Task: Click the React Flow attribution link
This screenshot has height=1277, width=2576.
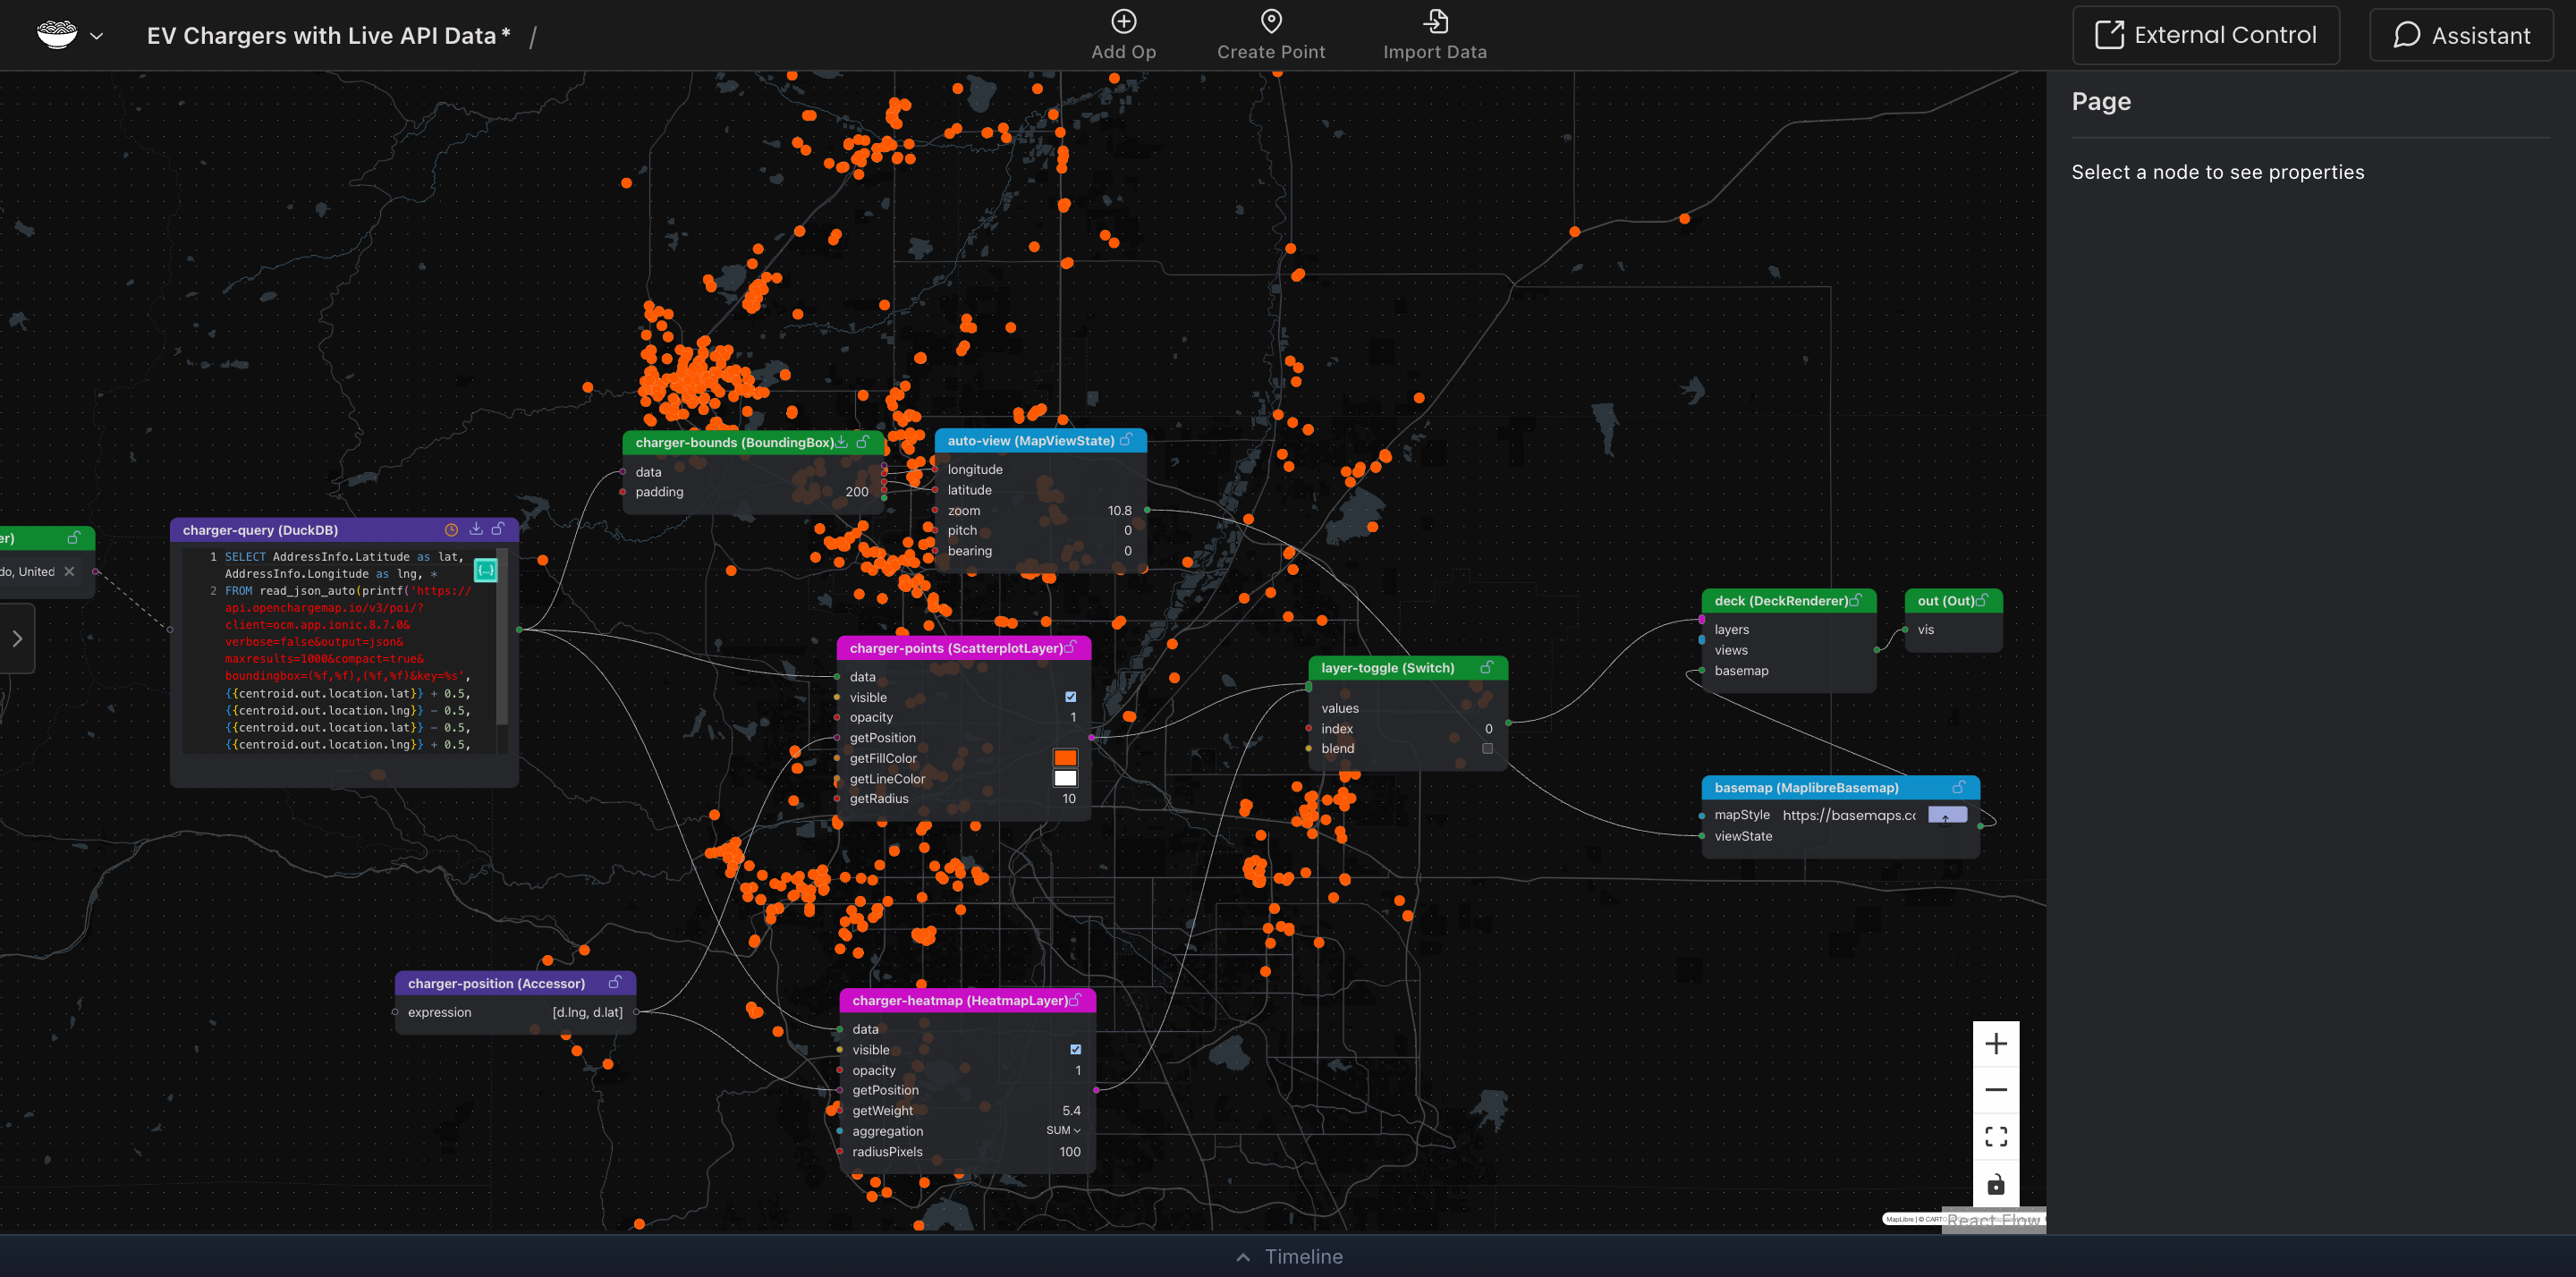Action: click(1993, 1220)
